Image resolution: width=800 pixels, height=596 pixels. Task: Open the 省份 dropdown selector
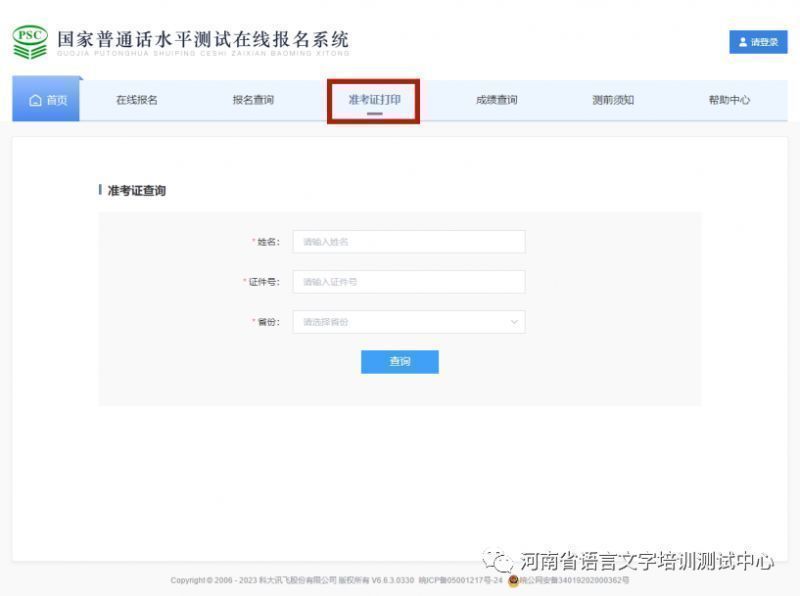coord(408,322)
